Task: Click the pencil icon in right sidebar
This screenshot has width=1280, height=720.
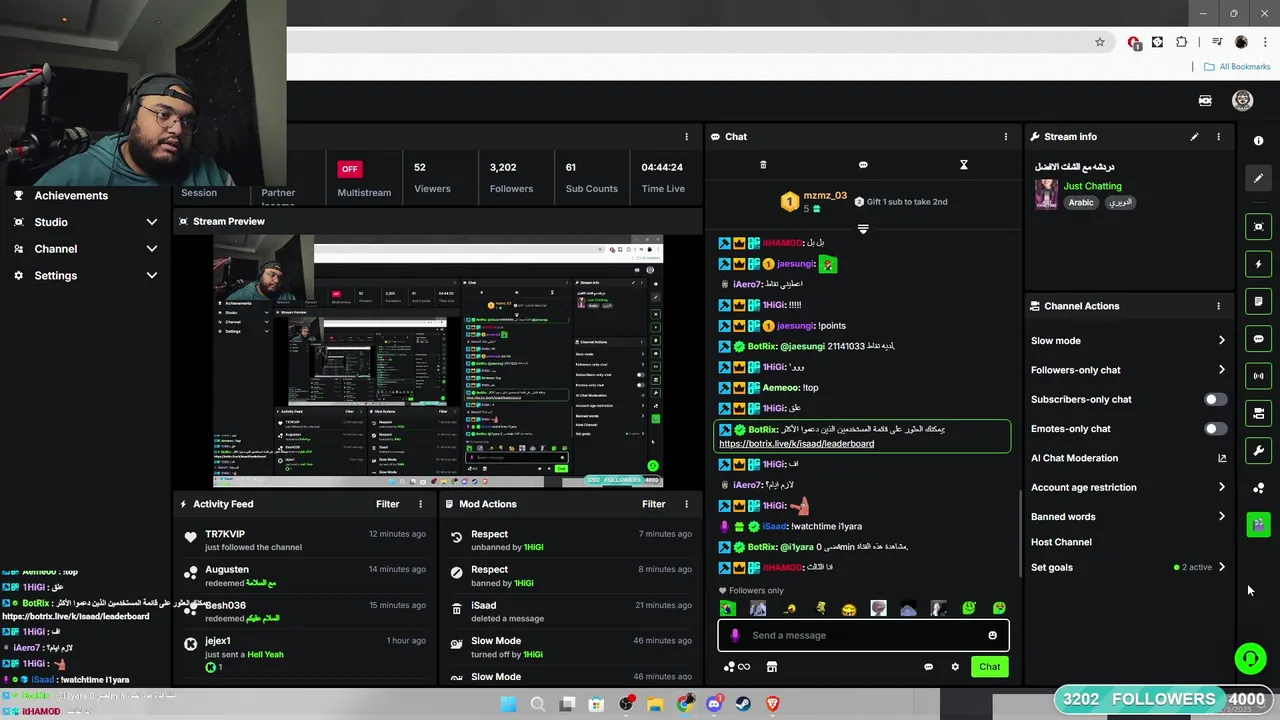Action: 1258,178
